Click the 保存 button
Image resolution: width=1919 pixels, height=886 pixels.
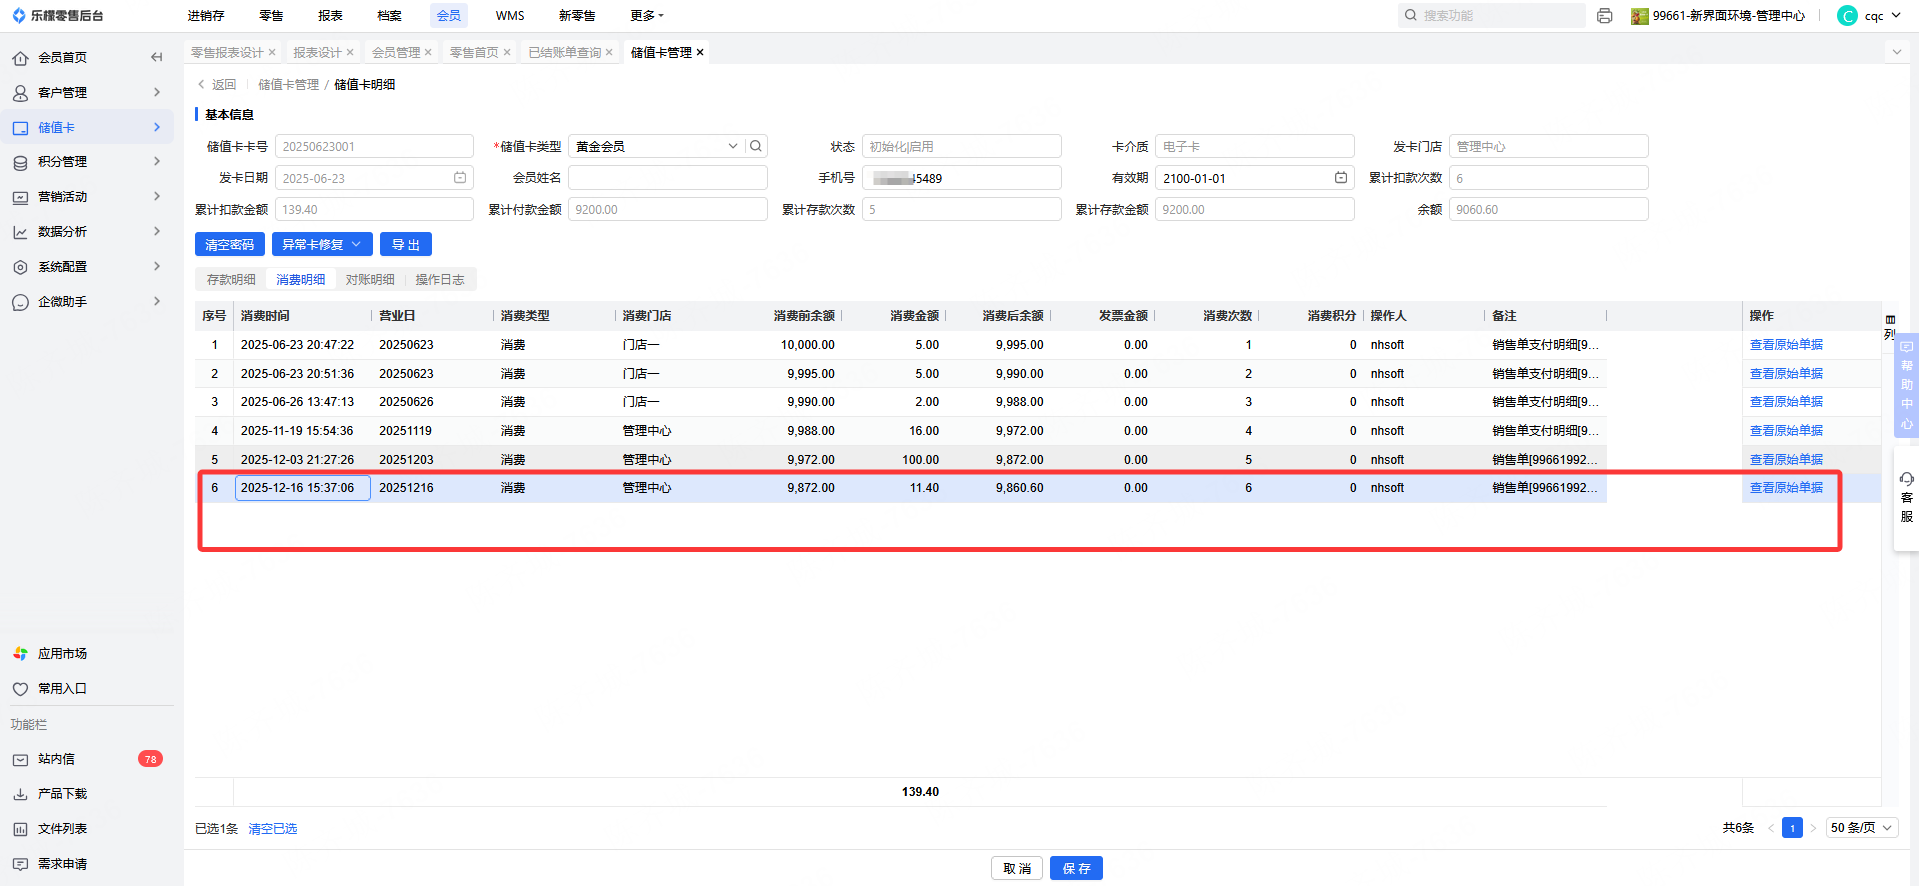tap(1076, 868)
